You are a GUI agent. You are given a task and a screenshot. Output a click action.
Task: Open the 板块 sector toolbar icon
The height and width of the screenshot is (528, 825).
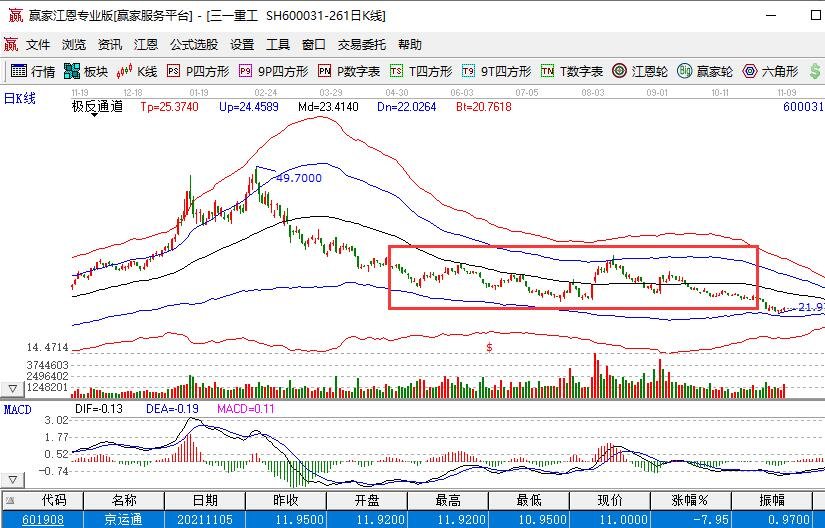click(72, 71)
